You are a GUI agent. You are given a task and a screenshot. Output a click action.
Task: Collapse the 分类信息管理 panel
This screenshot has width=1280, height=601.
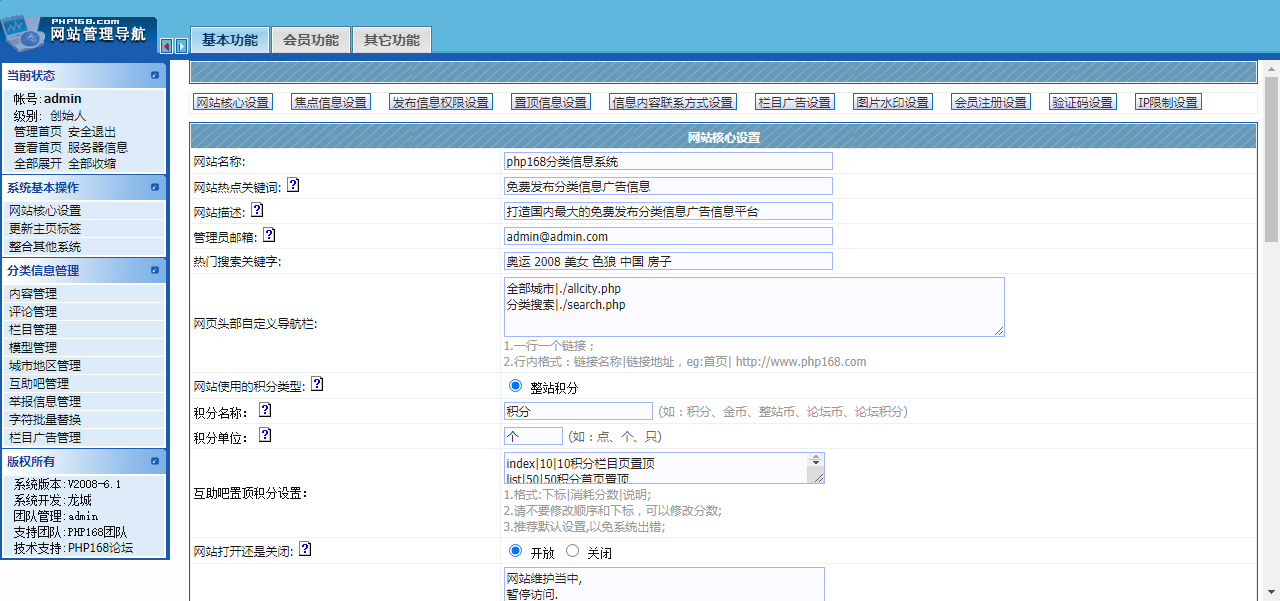coord(155,270)
